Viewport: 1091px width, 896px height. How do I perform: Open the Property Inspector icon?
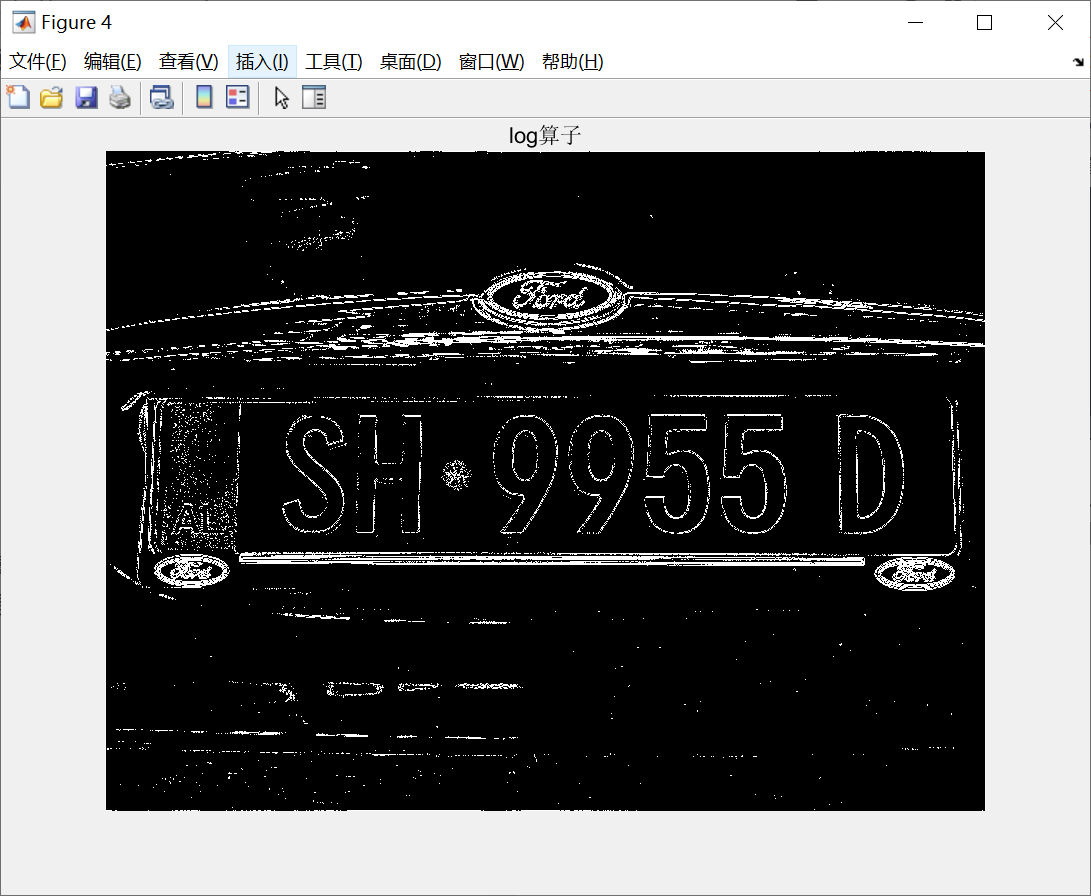coord(314,97)
